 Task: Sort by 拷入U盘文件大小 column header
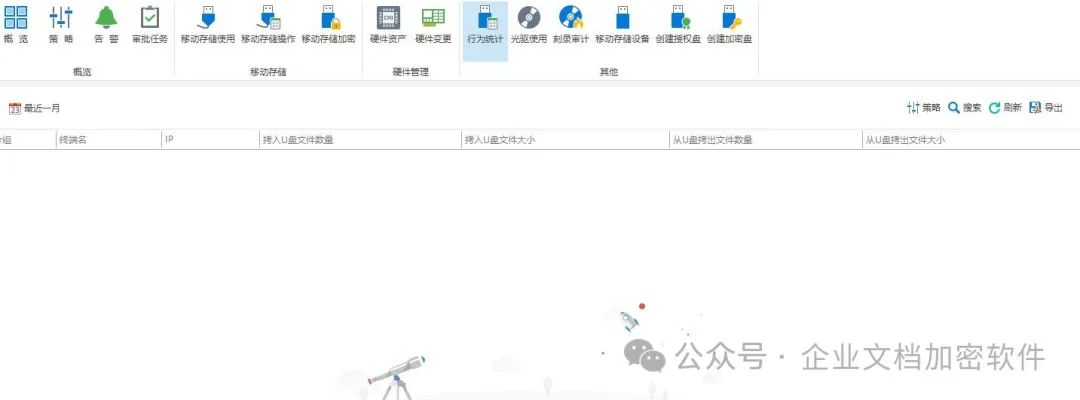click(x=565, y=140)
